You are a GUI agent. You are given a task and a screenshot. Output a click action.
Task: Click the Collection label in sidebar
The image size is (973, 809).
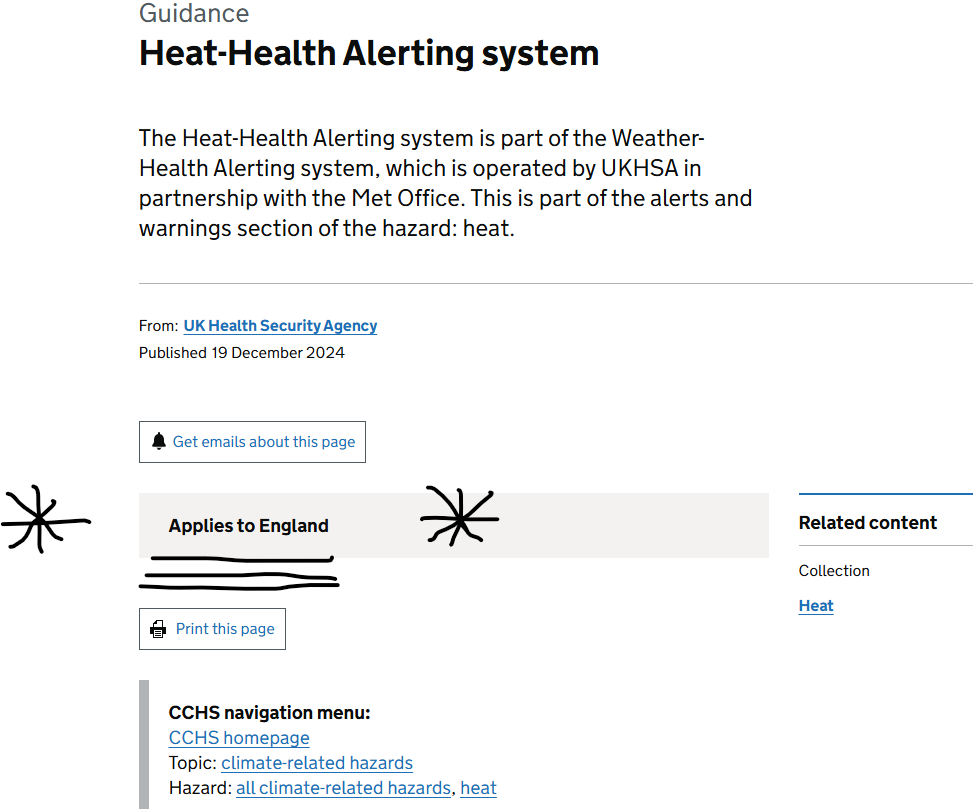pos(834,571)
